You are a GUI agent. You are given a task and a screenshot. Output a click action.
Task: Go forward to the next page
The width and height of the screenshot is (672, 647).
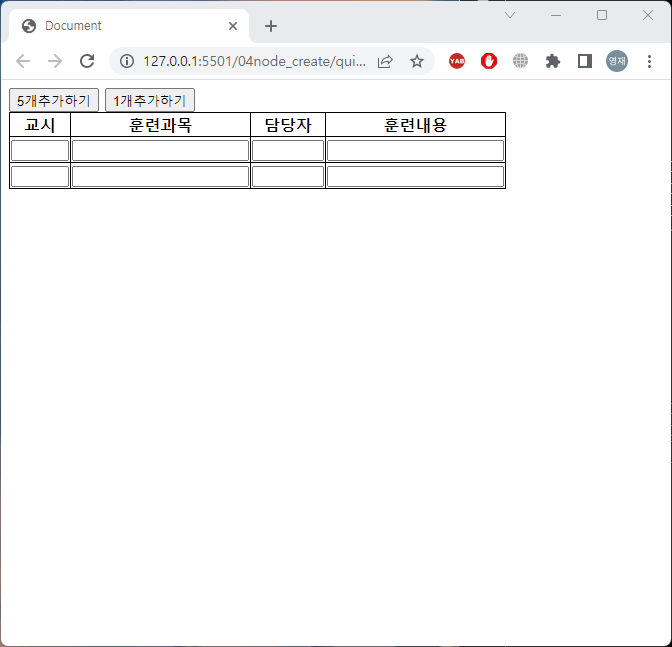pos(55,61)
